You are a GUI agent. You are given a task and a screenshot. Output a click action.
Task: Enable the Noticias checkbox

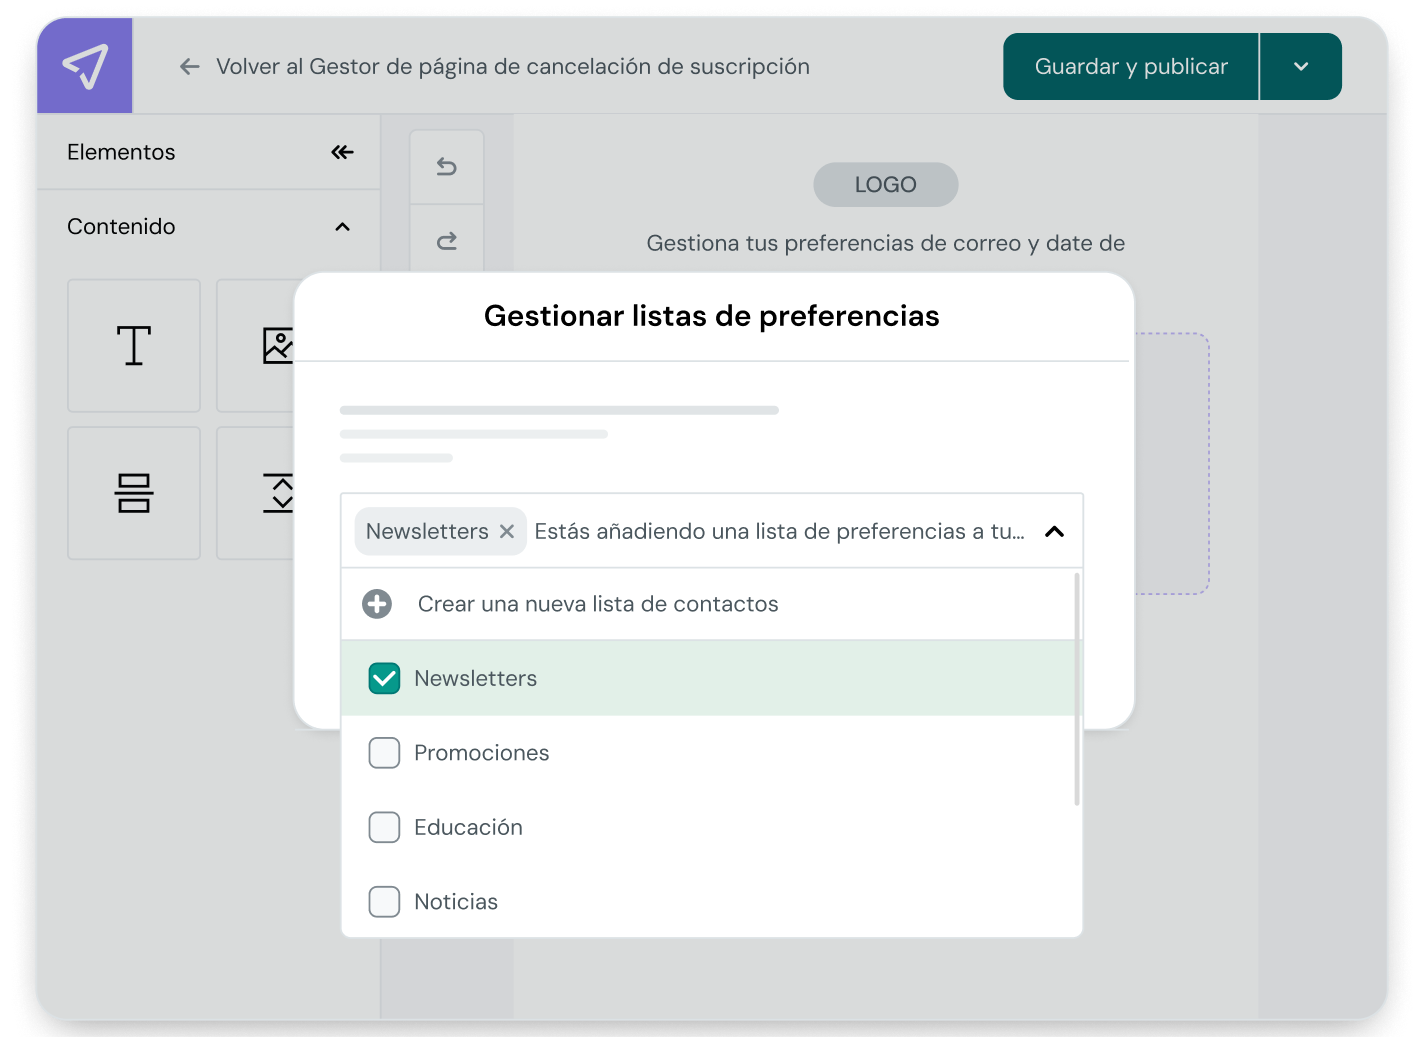pyautogui.click(x=384, y=902)
